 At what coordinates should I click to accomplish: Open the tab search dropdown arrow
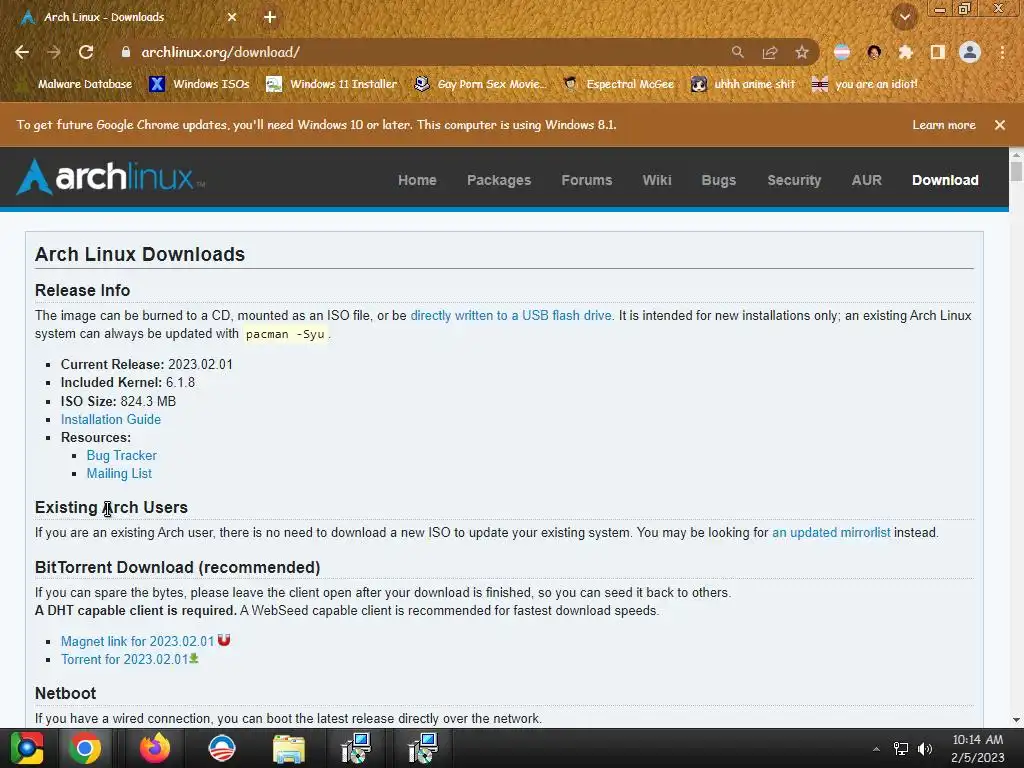(905, 18)
